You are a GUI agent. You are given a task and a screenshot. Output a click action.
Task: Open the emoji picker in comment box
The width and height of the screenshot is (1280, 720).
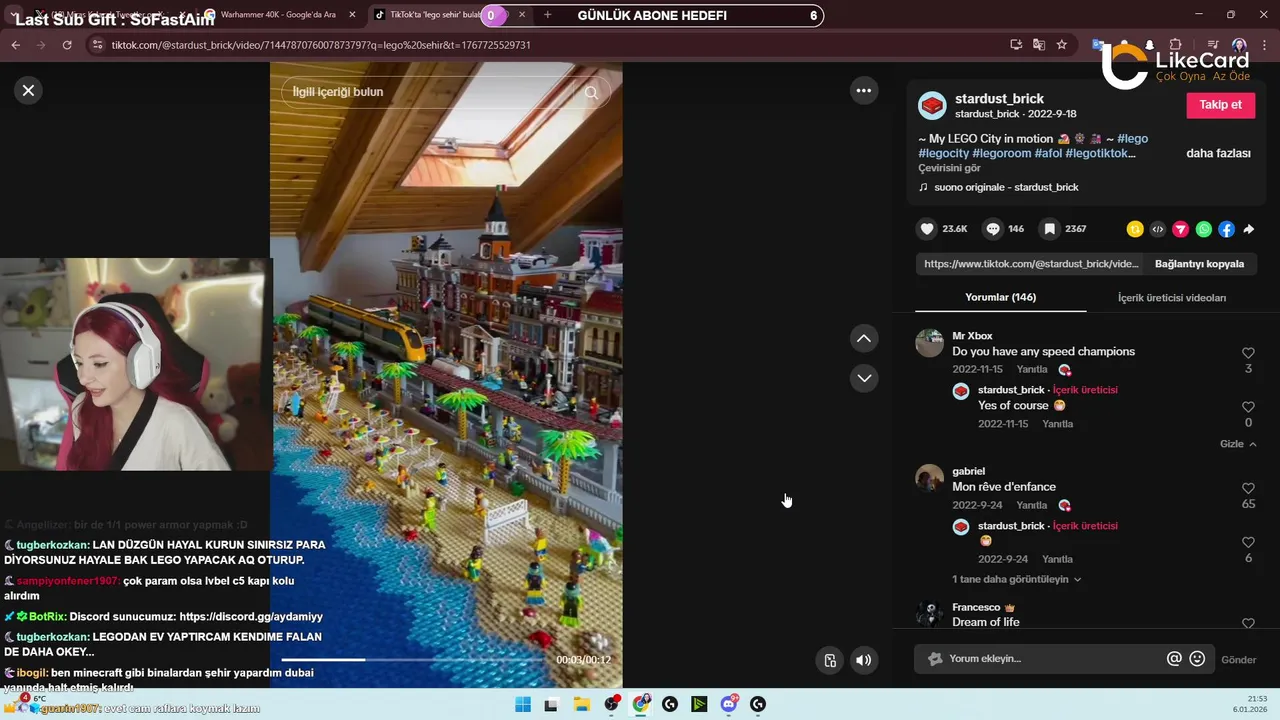[1197, 659]
